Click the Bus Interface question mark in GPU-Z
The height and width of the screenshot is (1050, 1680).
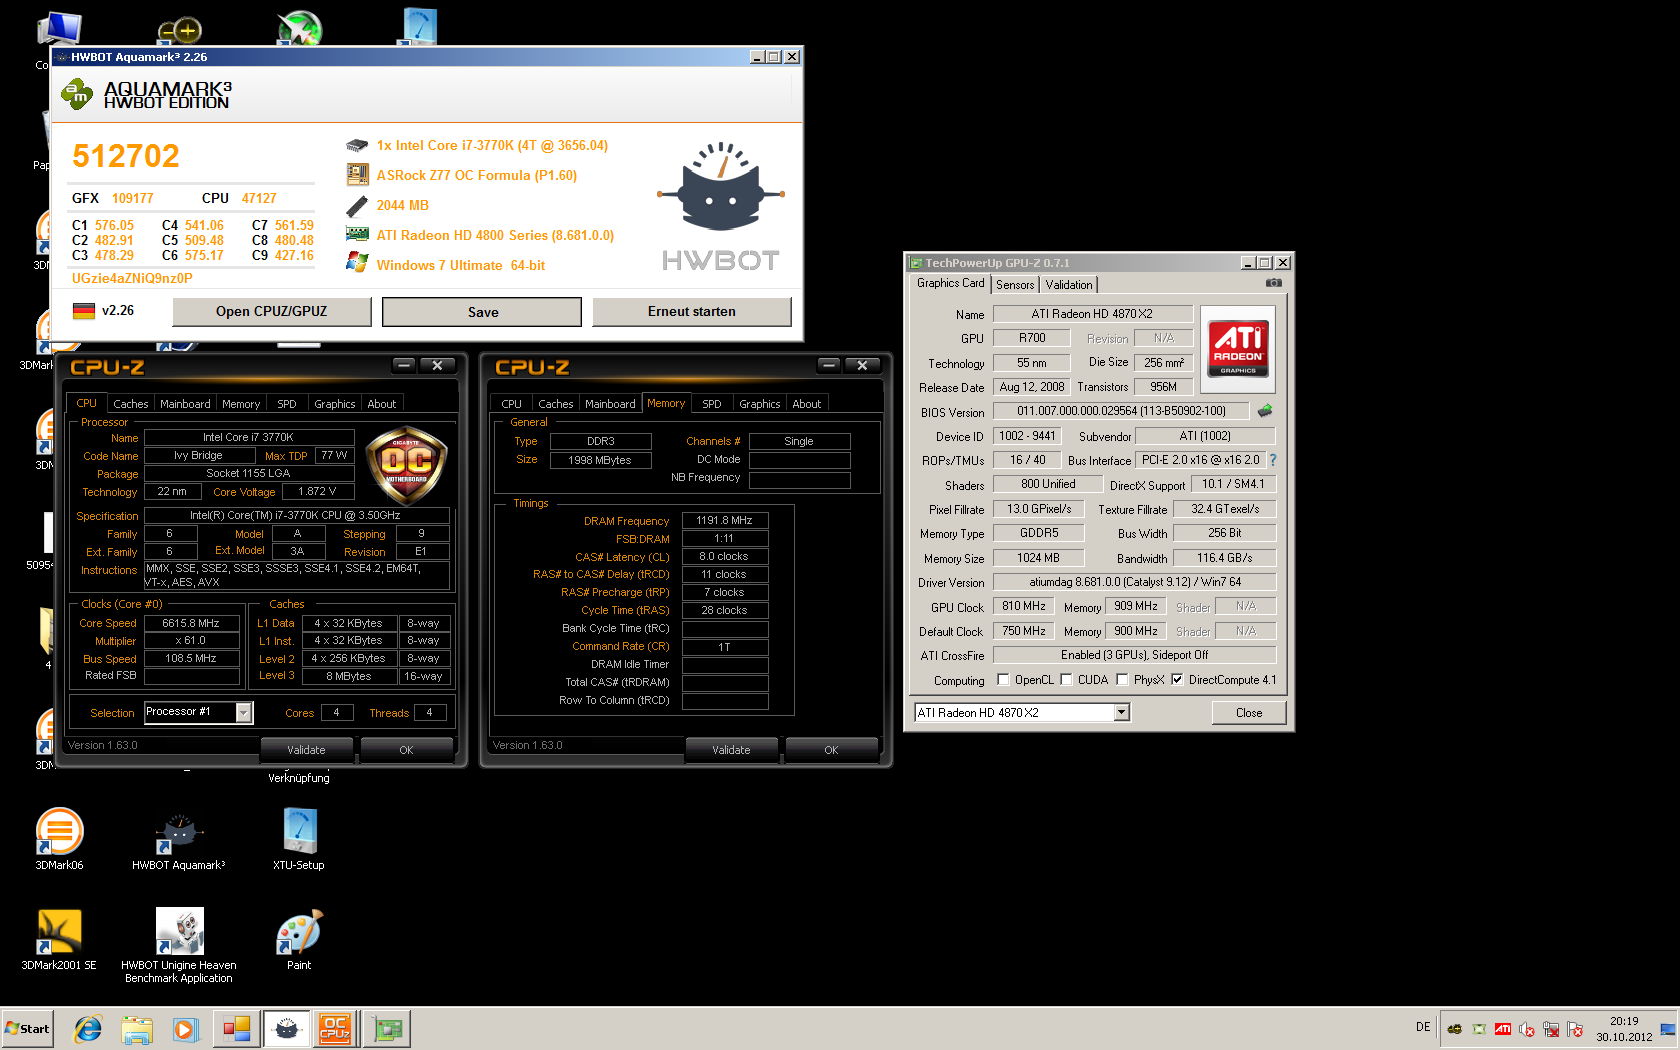tap(1273, 460)
